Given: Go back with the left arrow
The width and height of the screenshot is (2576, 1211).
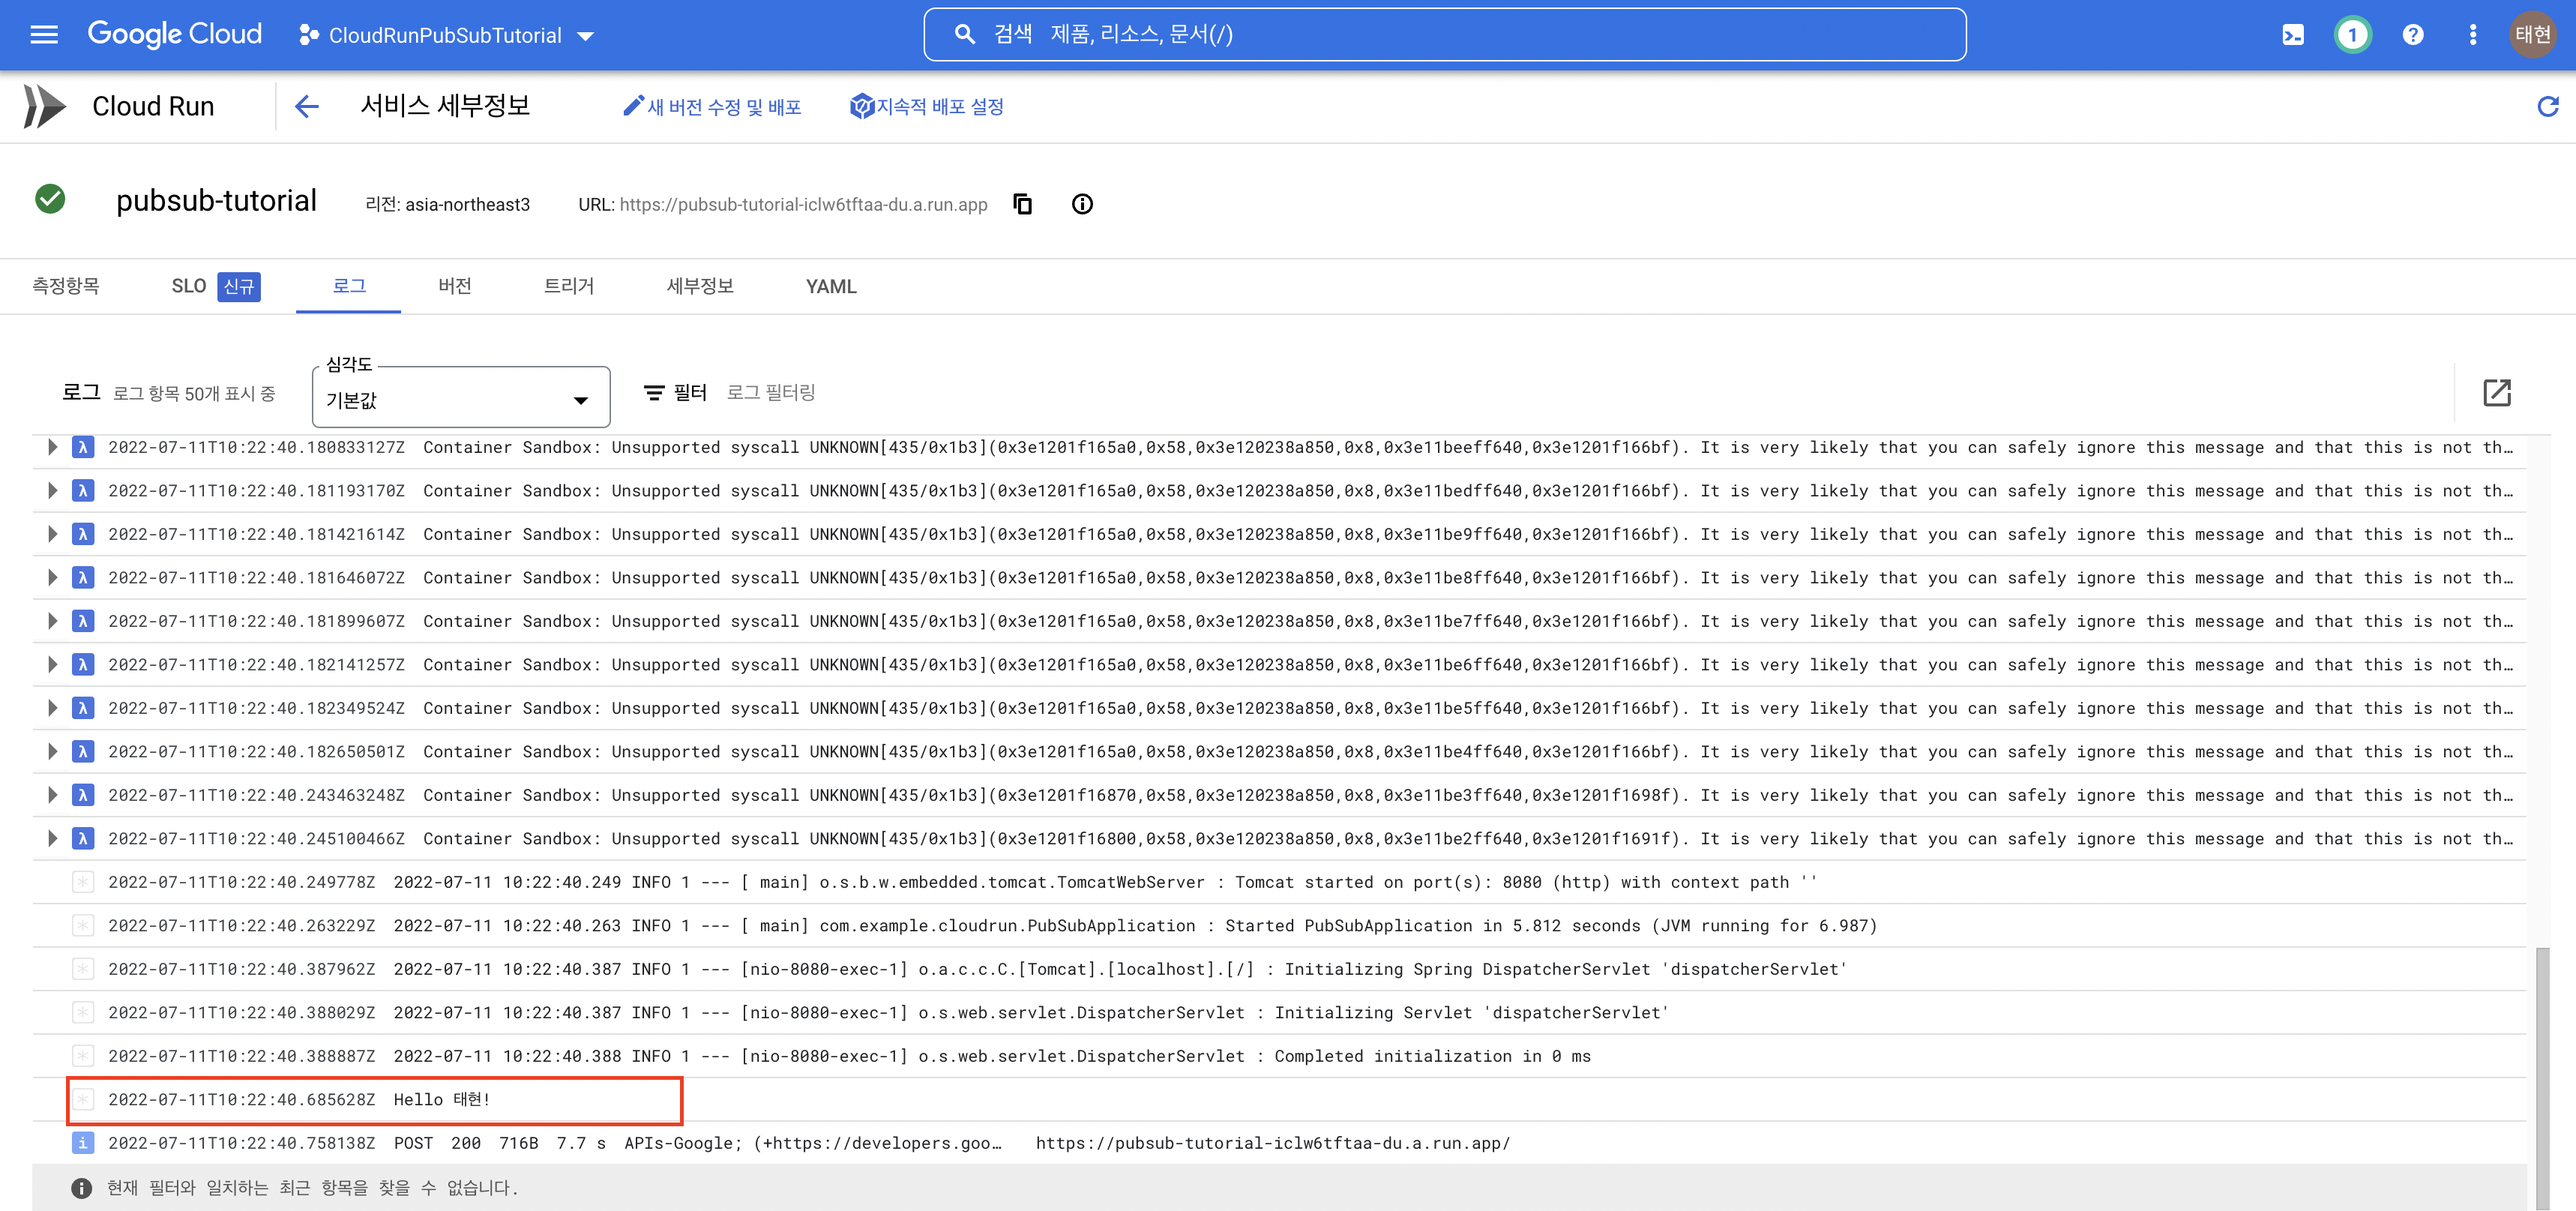Looking at the screenshot, I should pyautogui.click(x=307, y=106).
